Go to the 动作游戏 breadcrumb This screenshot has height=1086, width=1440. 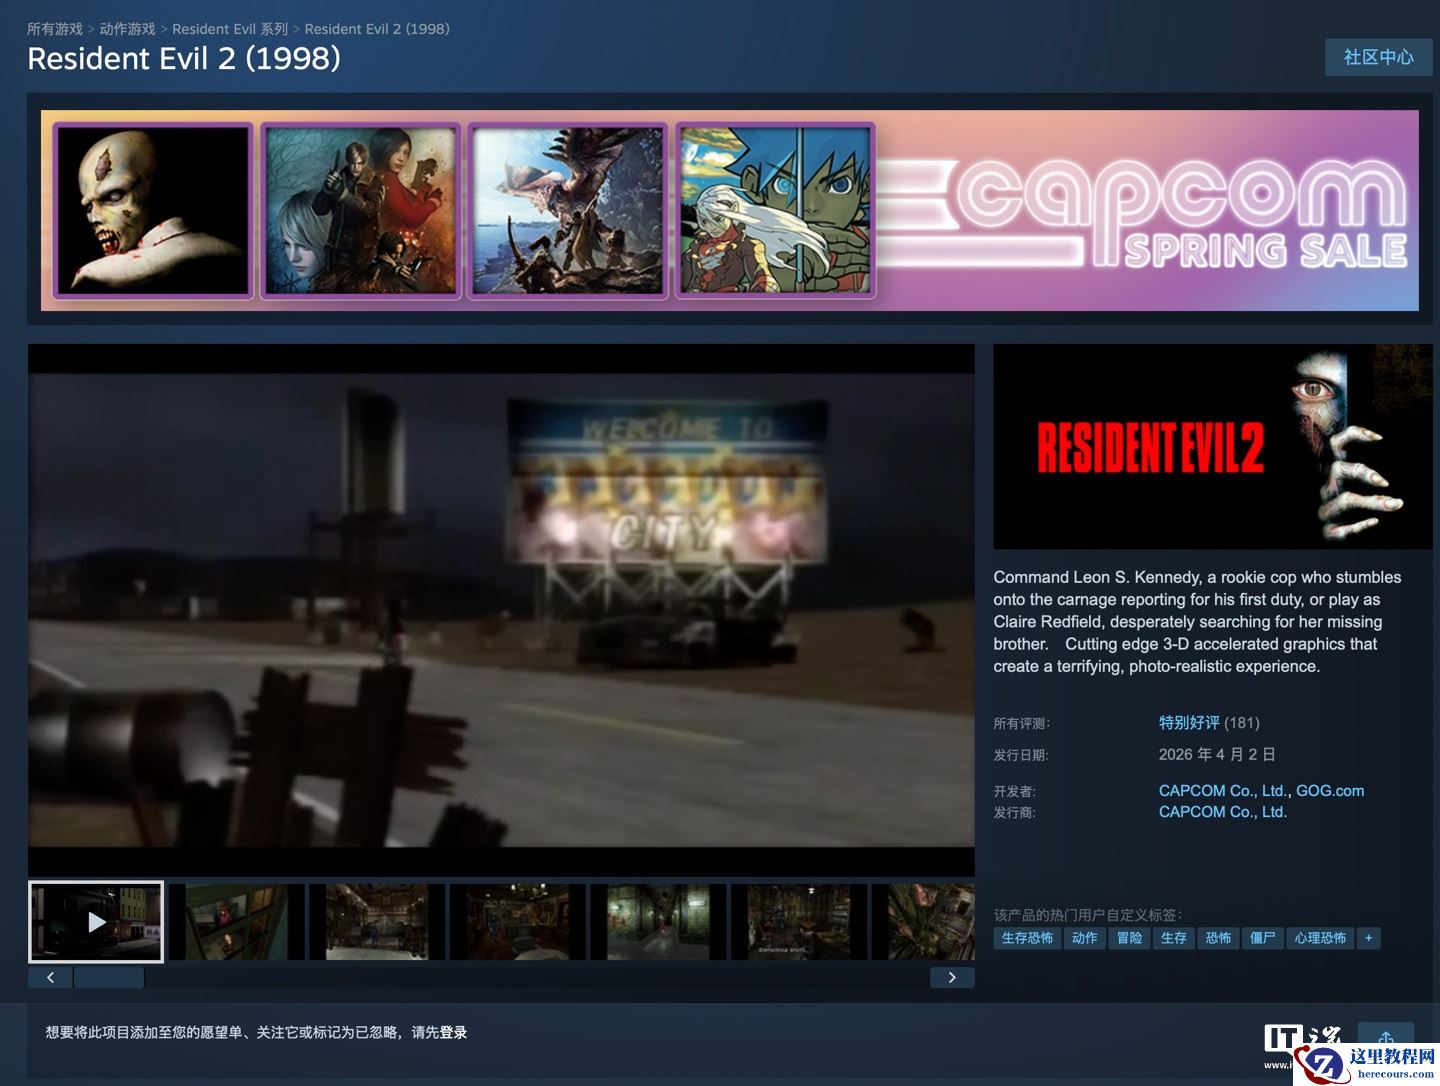coord(127,29)
